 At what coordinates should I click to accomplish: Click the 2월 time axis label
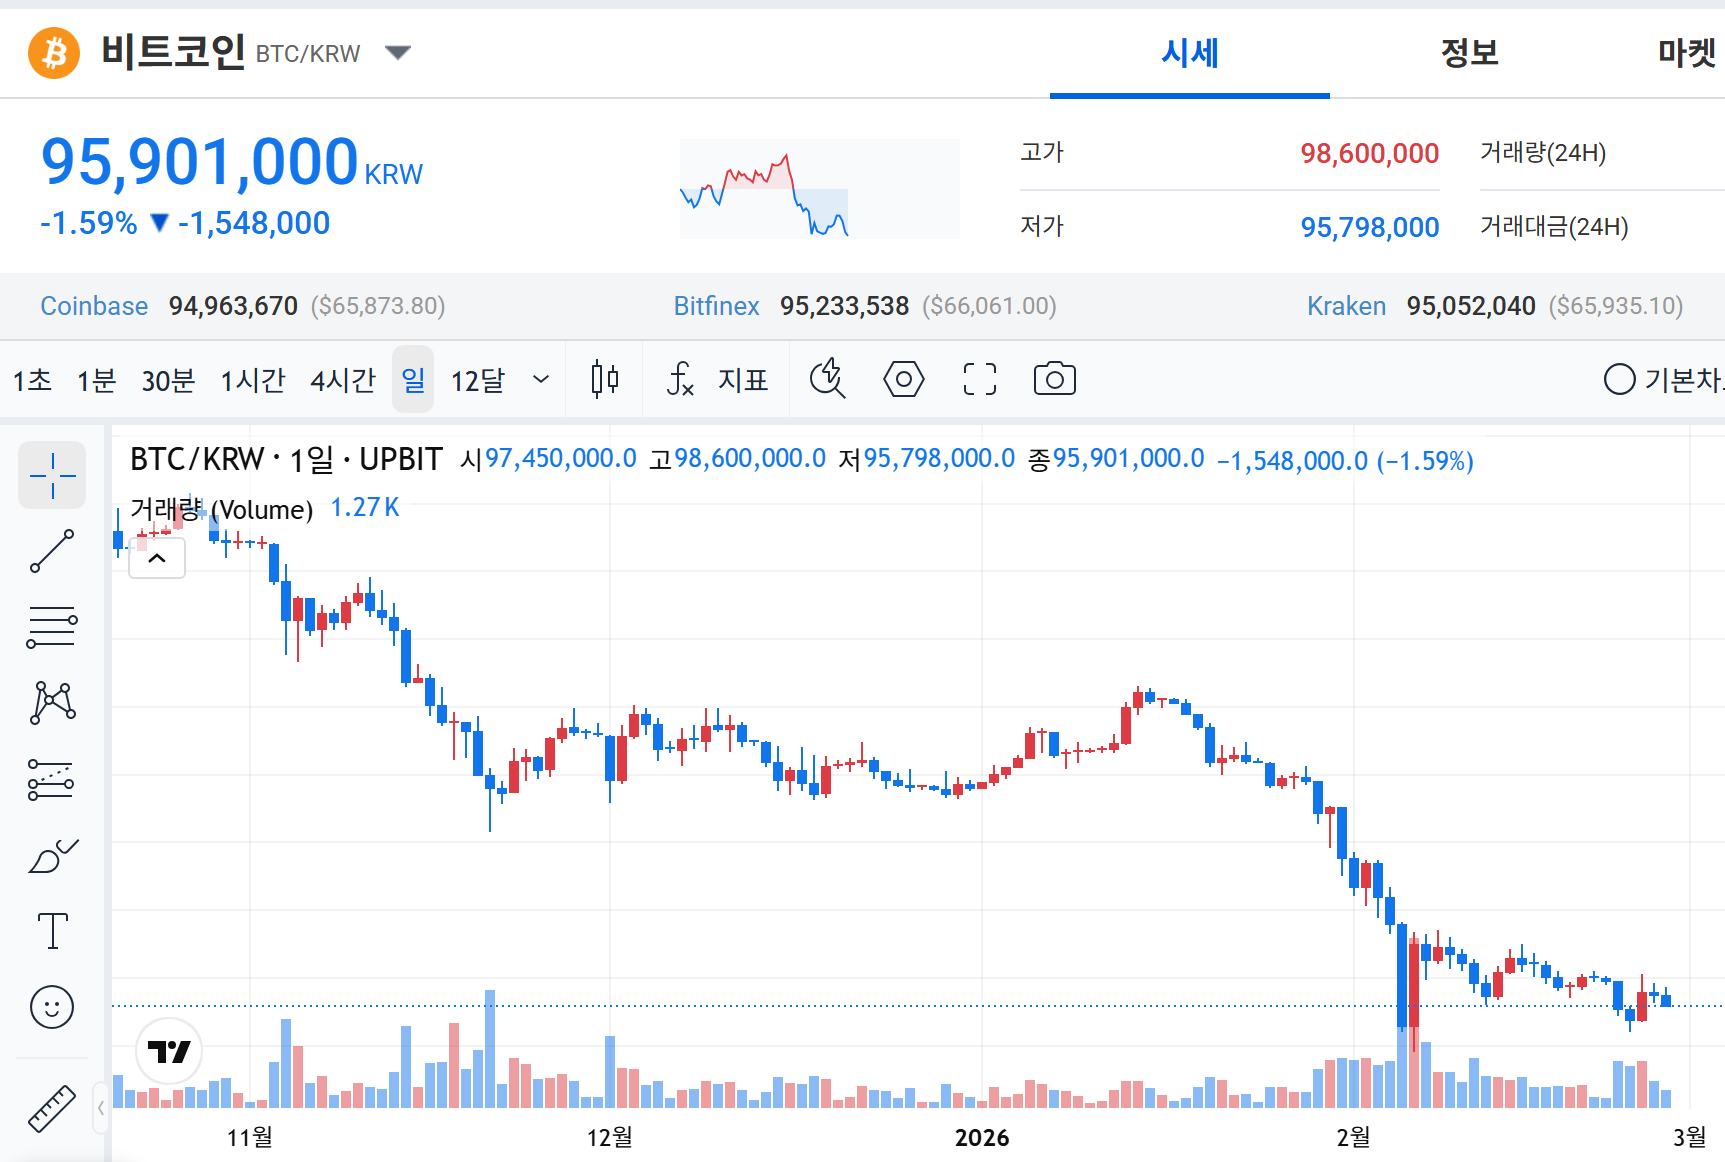1354,1138
